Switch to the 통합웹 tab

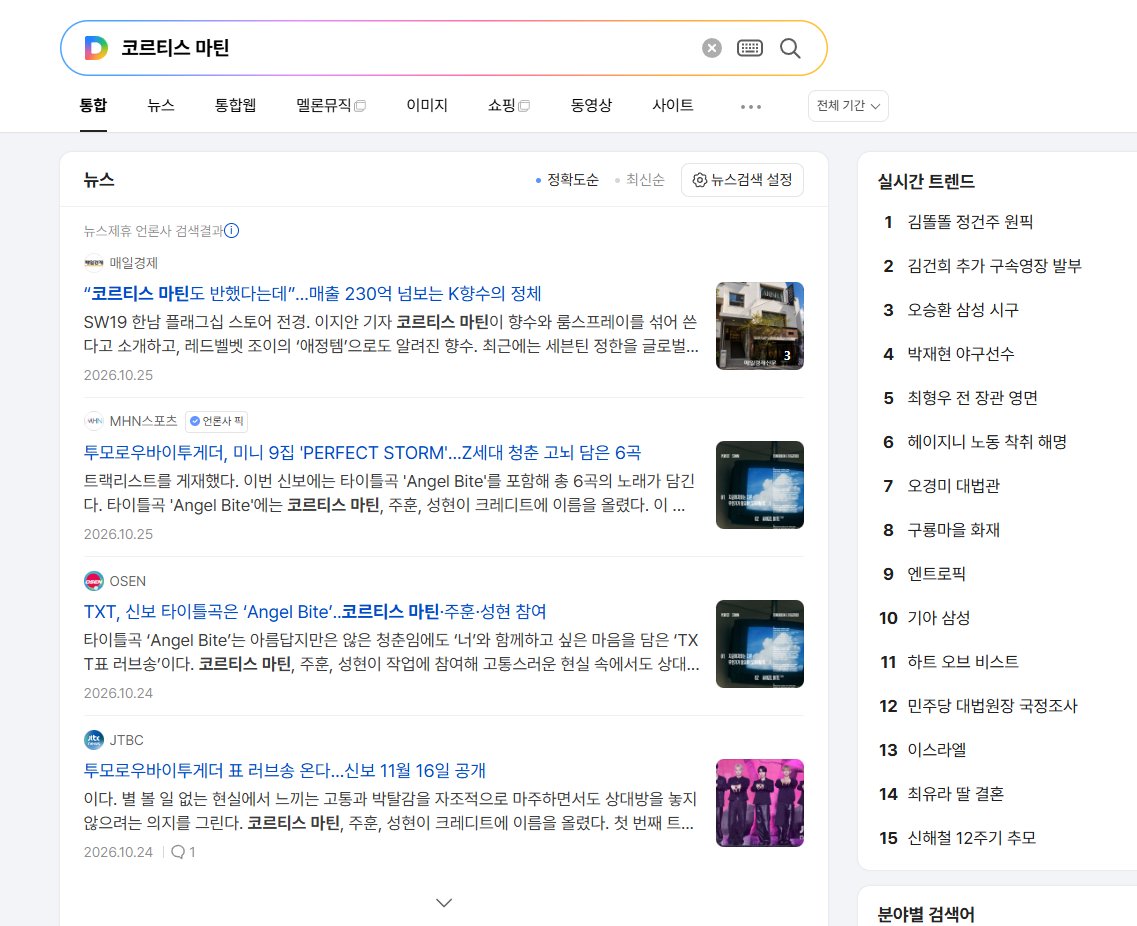236,105
